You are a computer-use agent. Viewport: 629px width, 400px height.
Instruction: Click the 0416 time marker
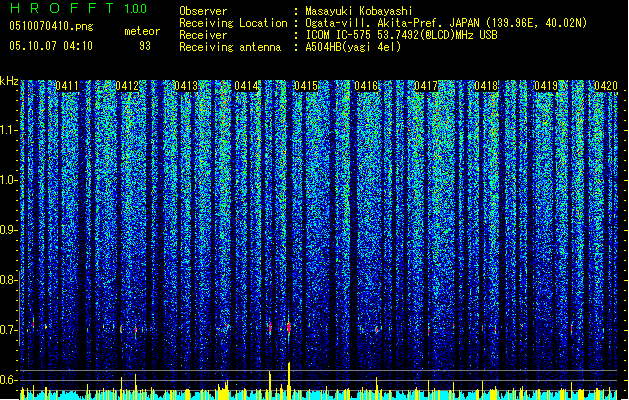(366, 86)
